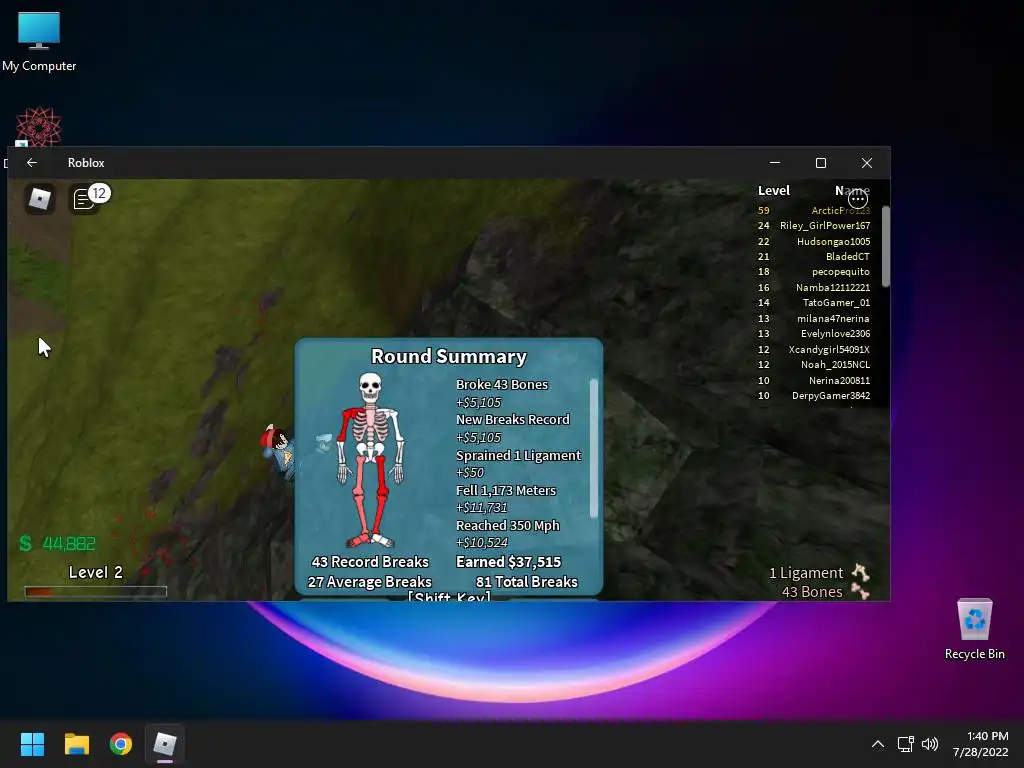
Task: Click the skeleton figure in Round Summary
Action: [370, 459]
